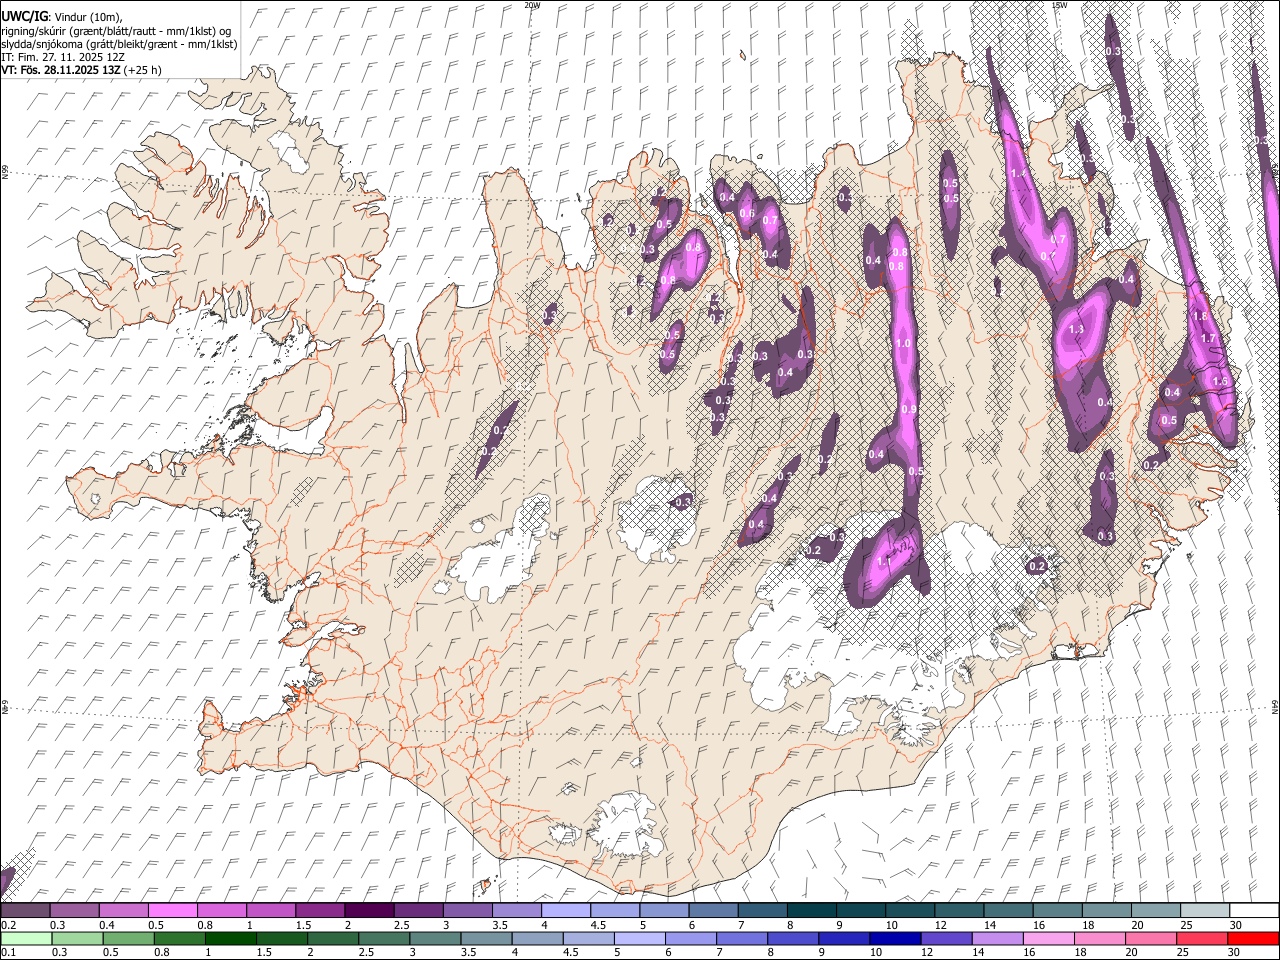Select the pale grey 25–30 snow legend swatch

pyautogui.click(x=1205, y=911)
